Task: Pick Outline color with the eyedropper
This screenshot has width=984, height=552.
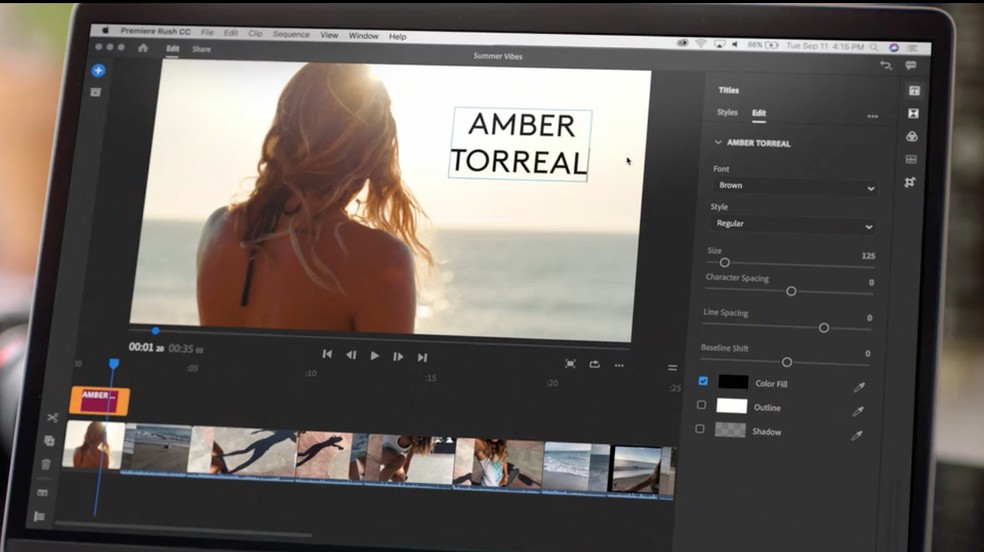Action: (x=858, y=411)
